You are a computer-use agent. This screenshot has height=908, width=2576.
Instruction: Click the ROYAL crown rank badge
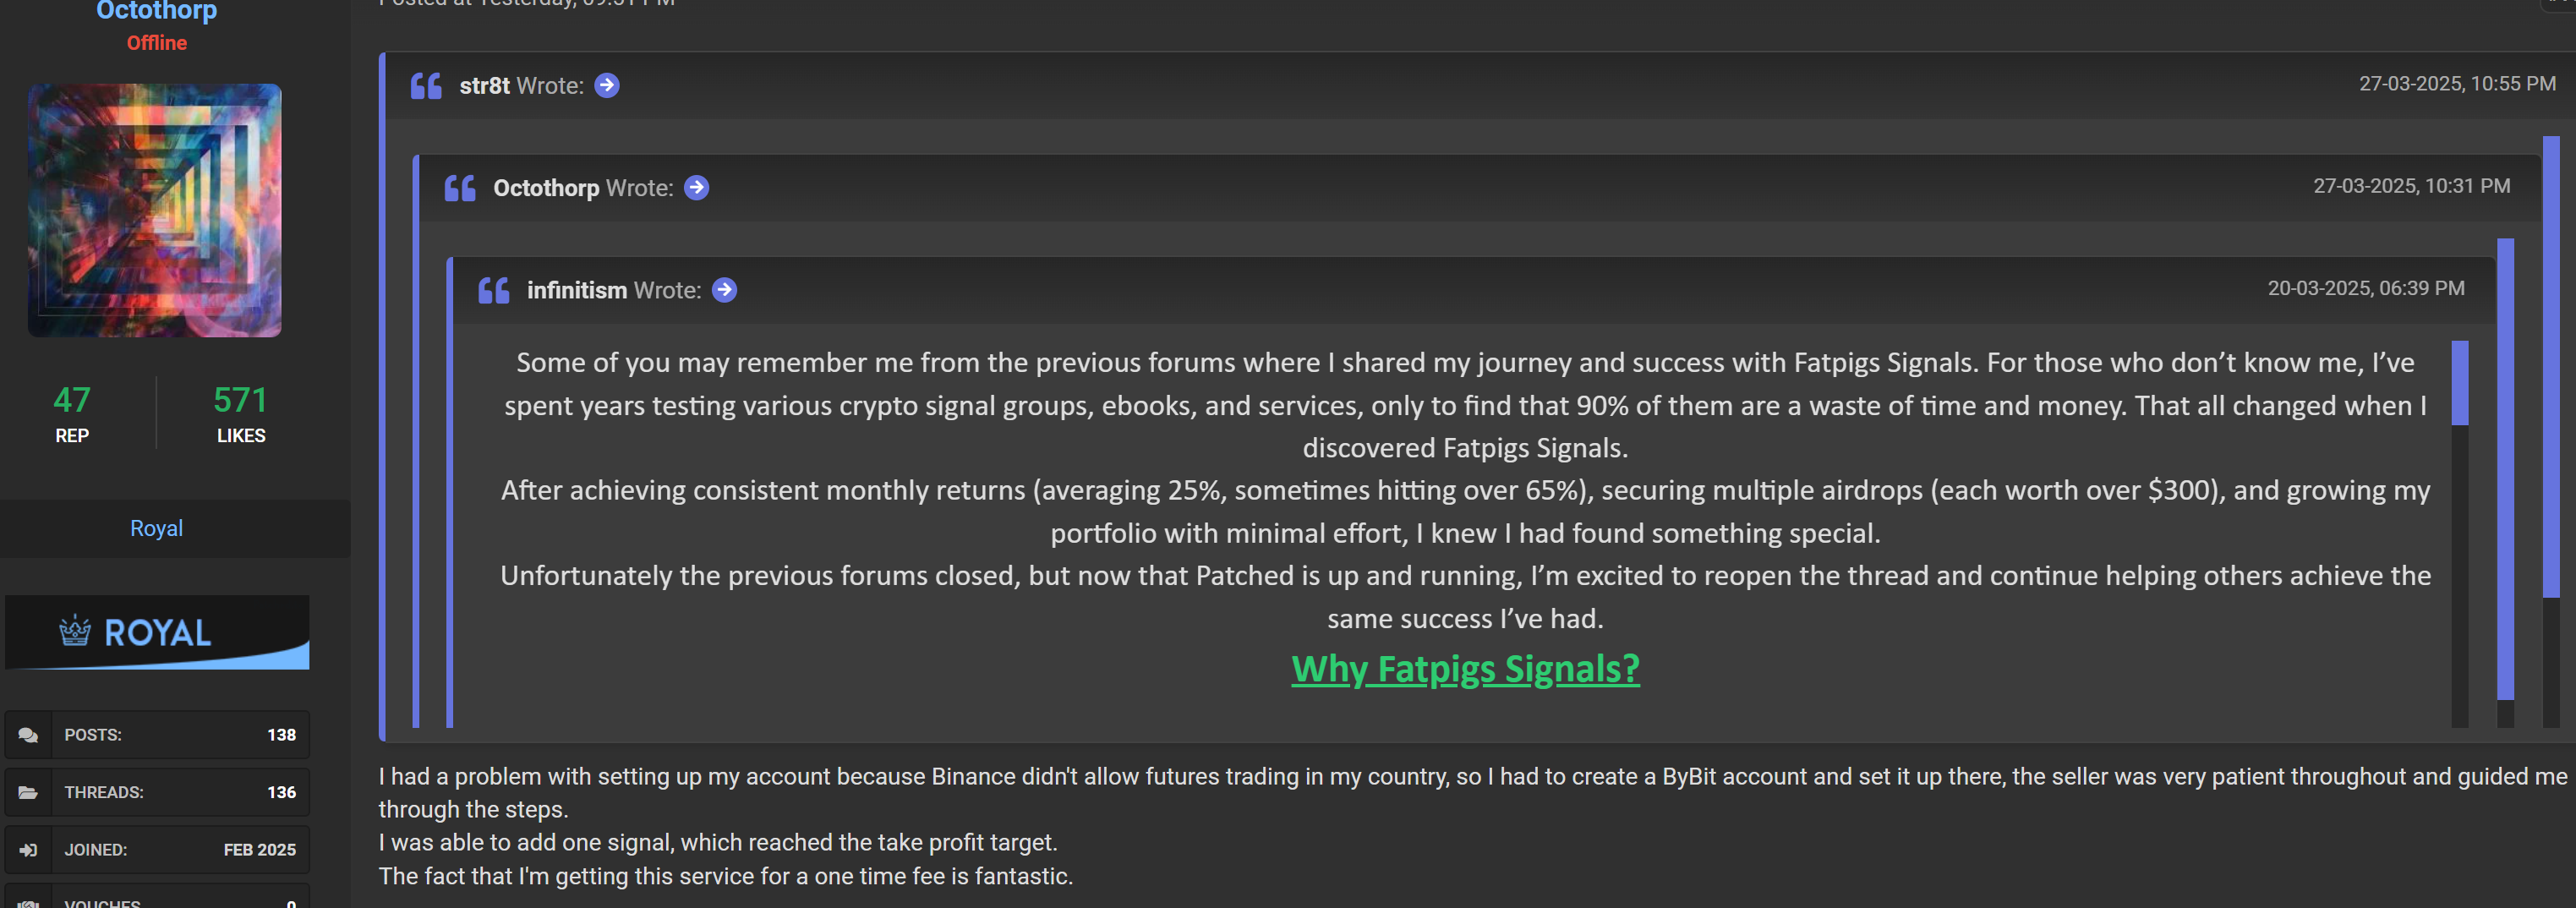click(157, 633)
